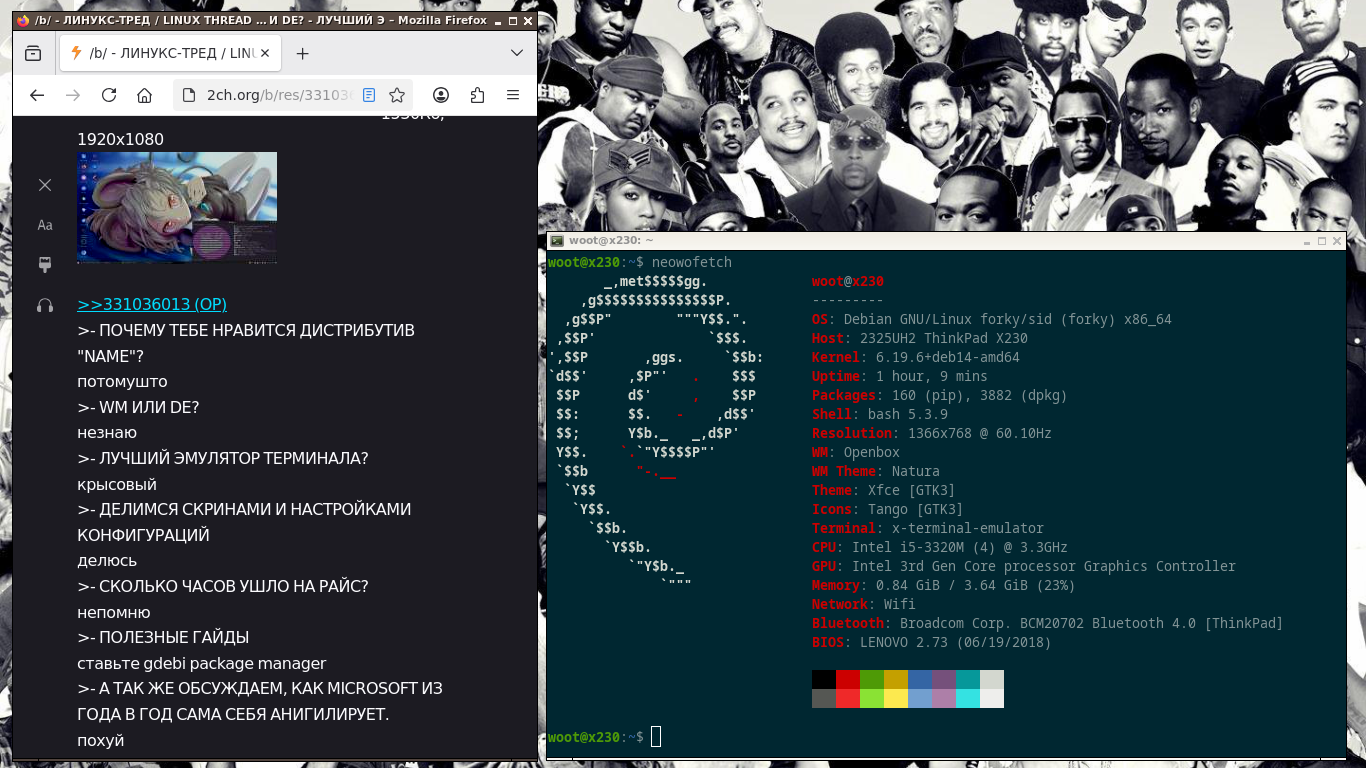Toggle reader view in the address bar
The height and width of the screenshot is (768, 1366).
click(369, 95)
